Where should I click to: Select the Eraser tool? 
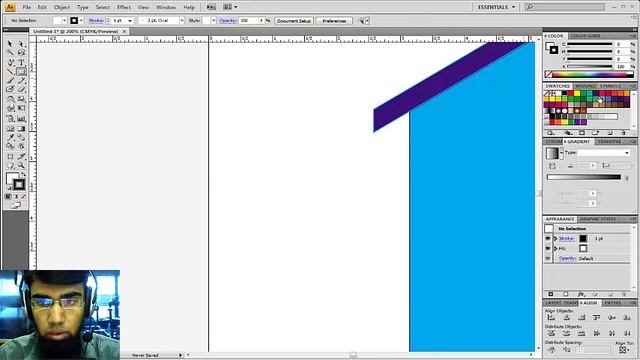pos(21,89)
